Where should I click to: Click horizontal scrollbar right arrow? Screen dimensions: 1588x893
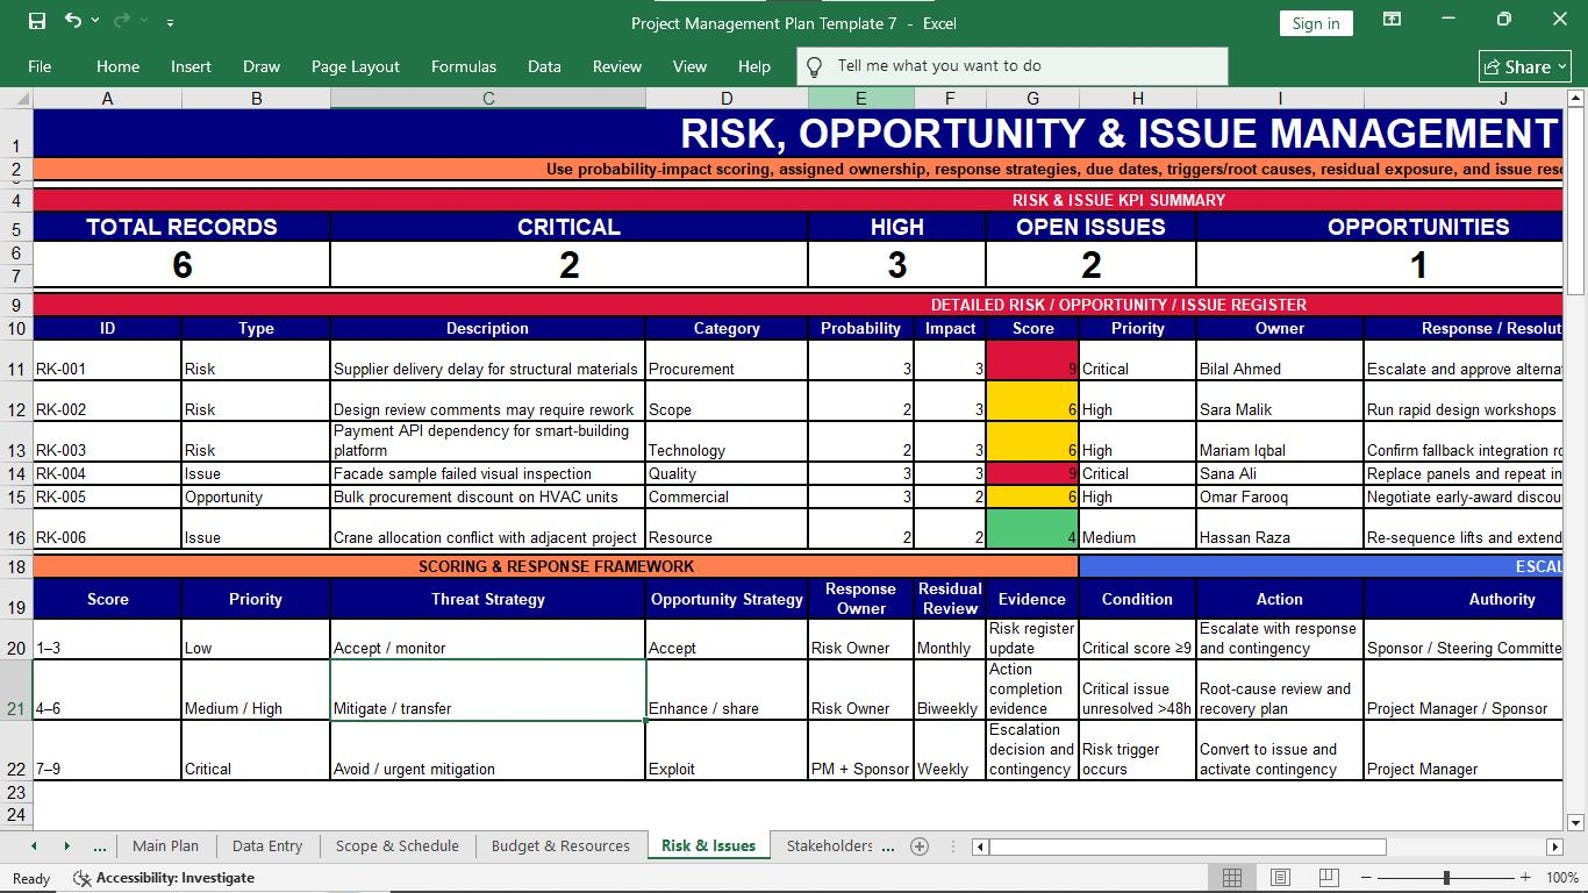(x=1554, y=847)
